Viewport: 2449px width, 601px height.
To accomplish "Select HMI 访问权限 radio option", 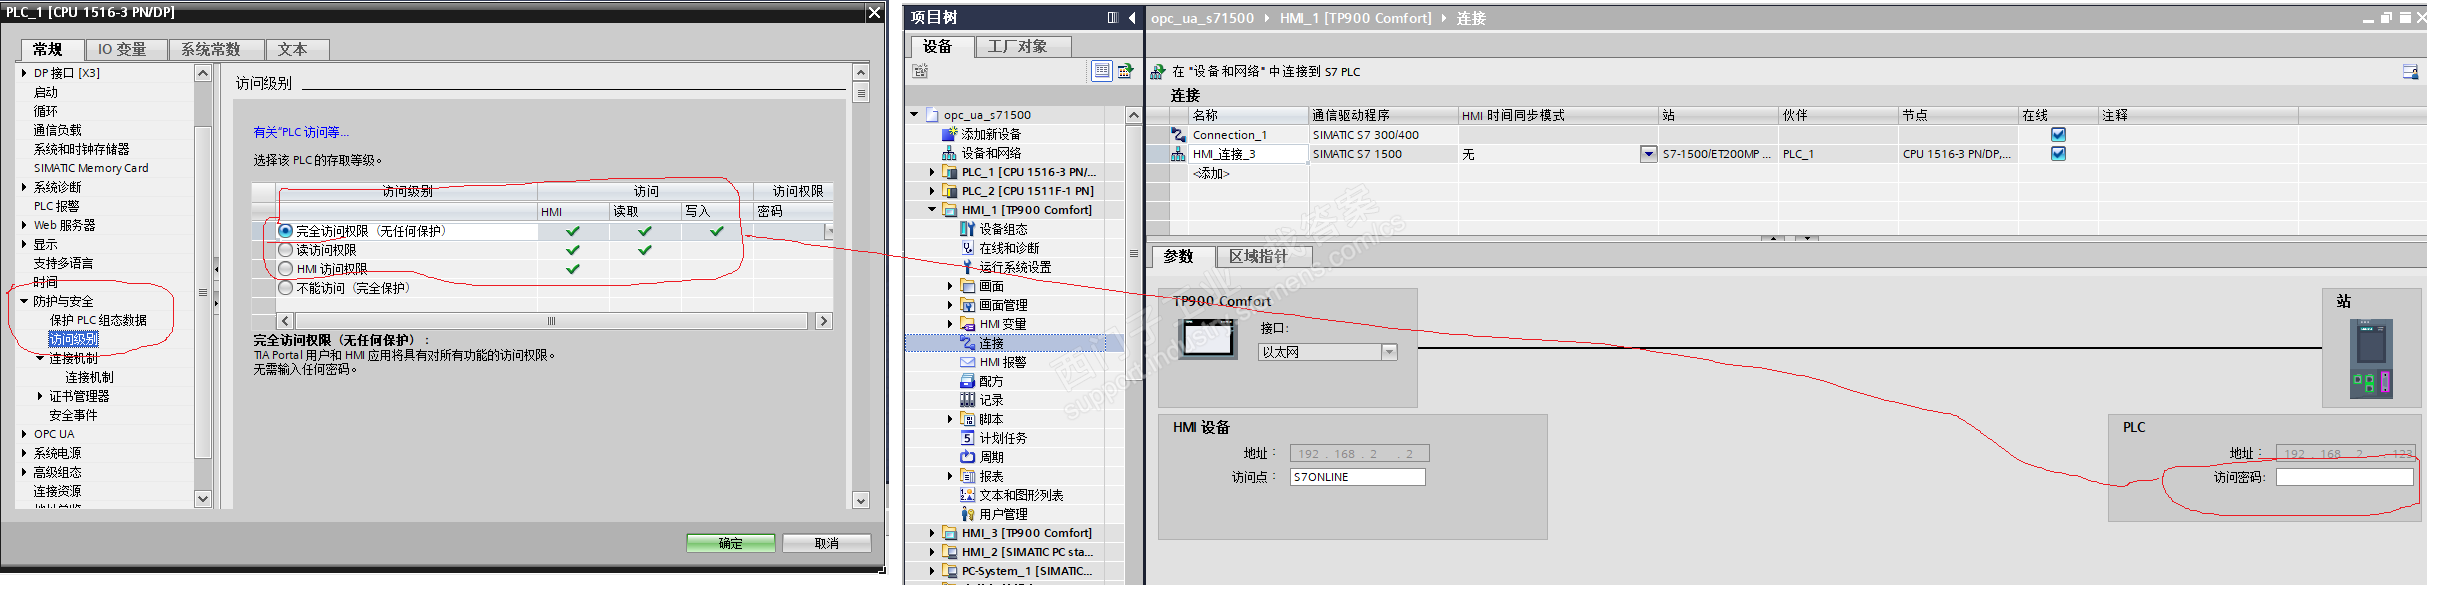I will tap(286, 269).
